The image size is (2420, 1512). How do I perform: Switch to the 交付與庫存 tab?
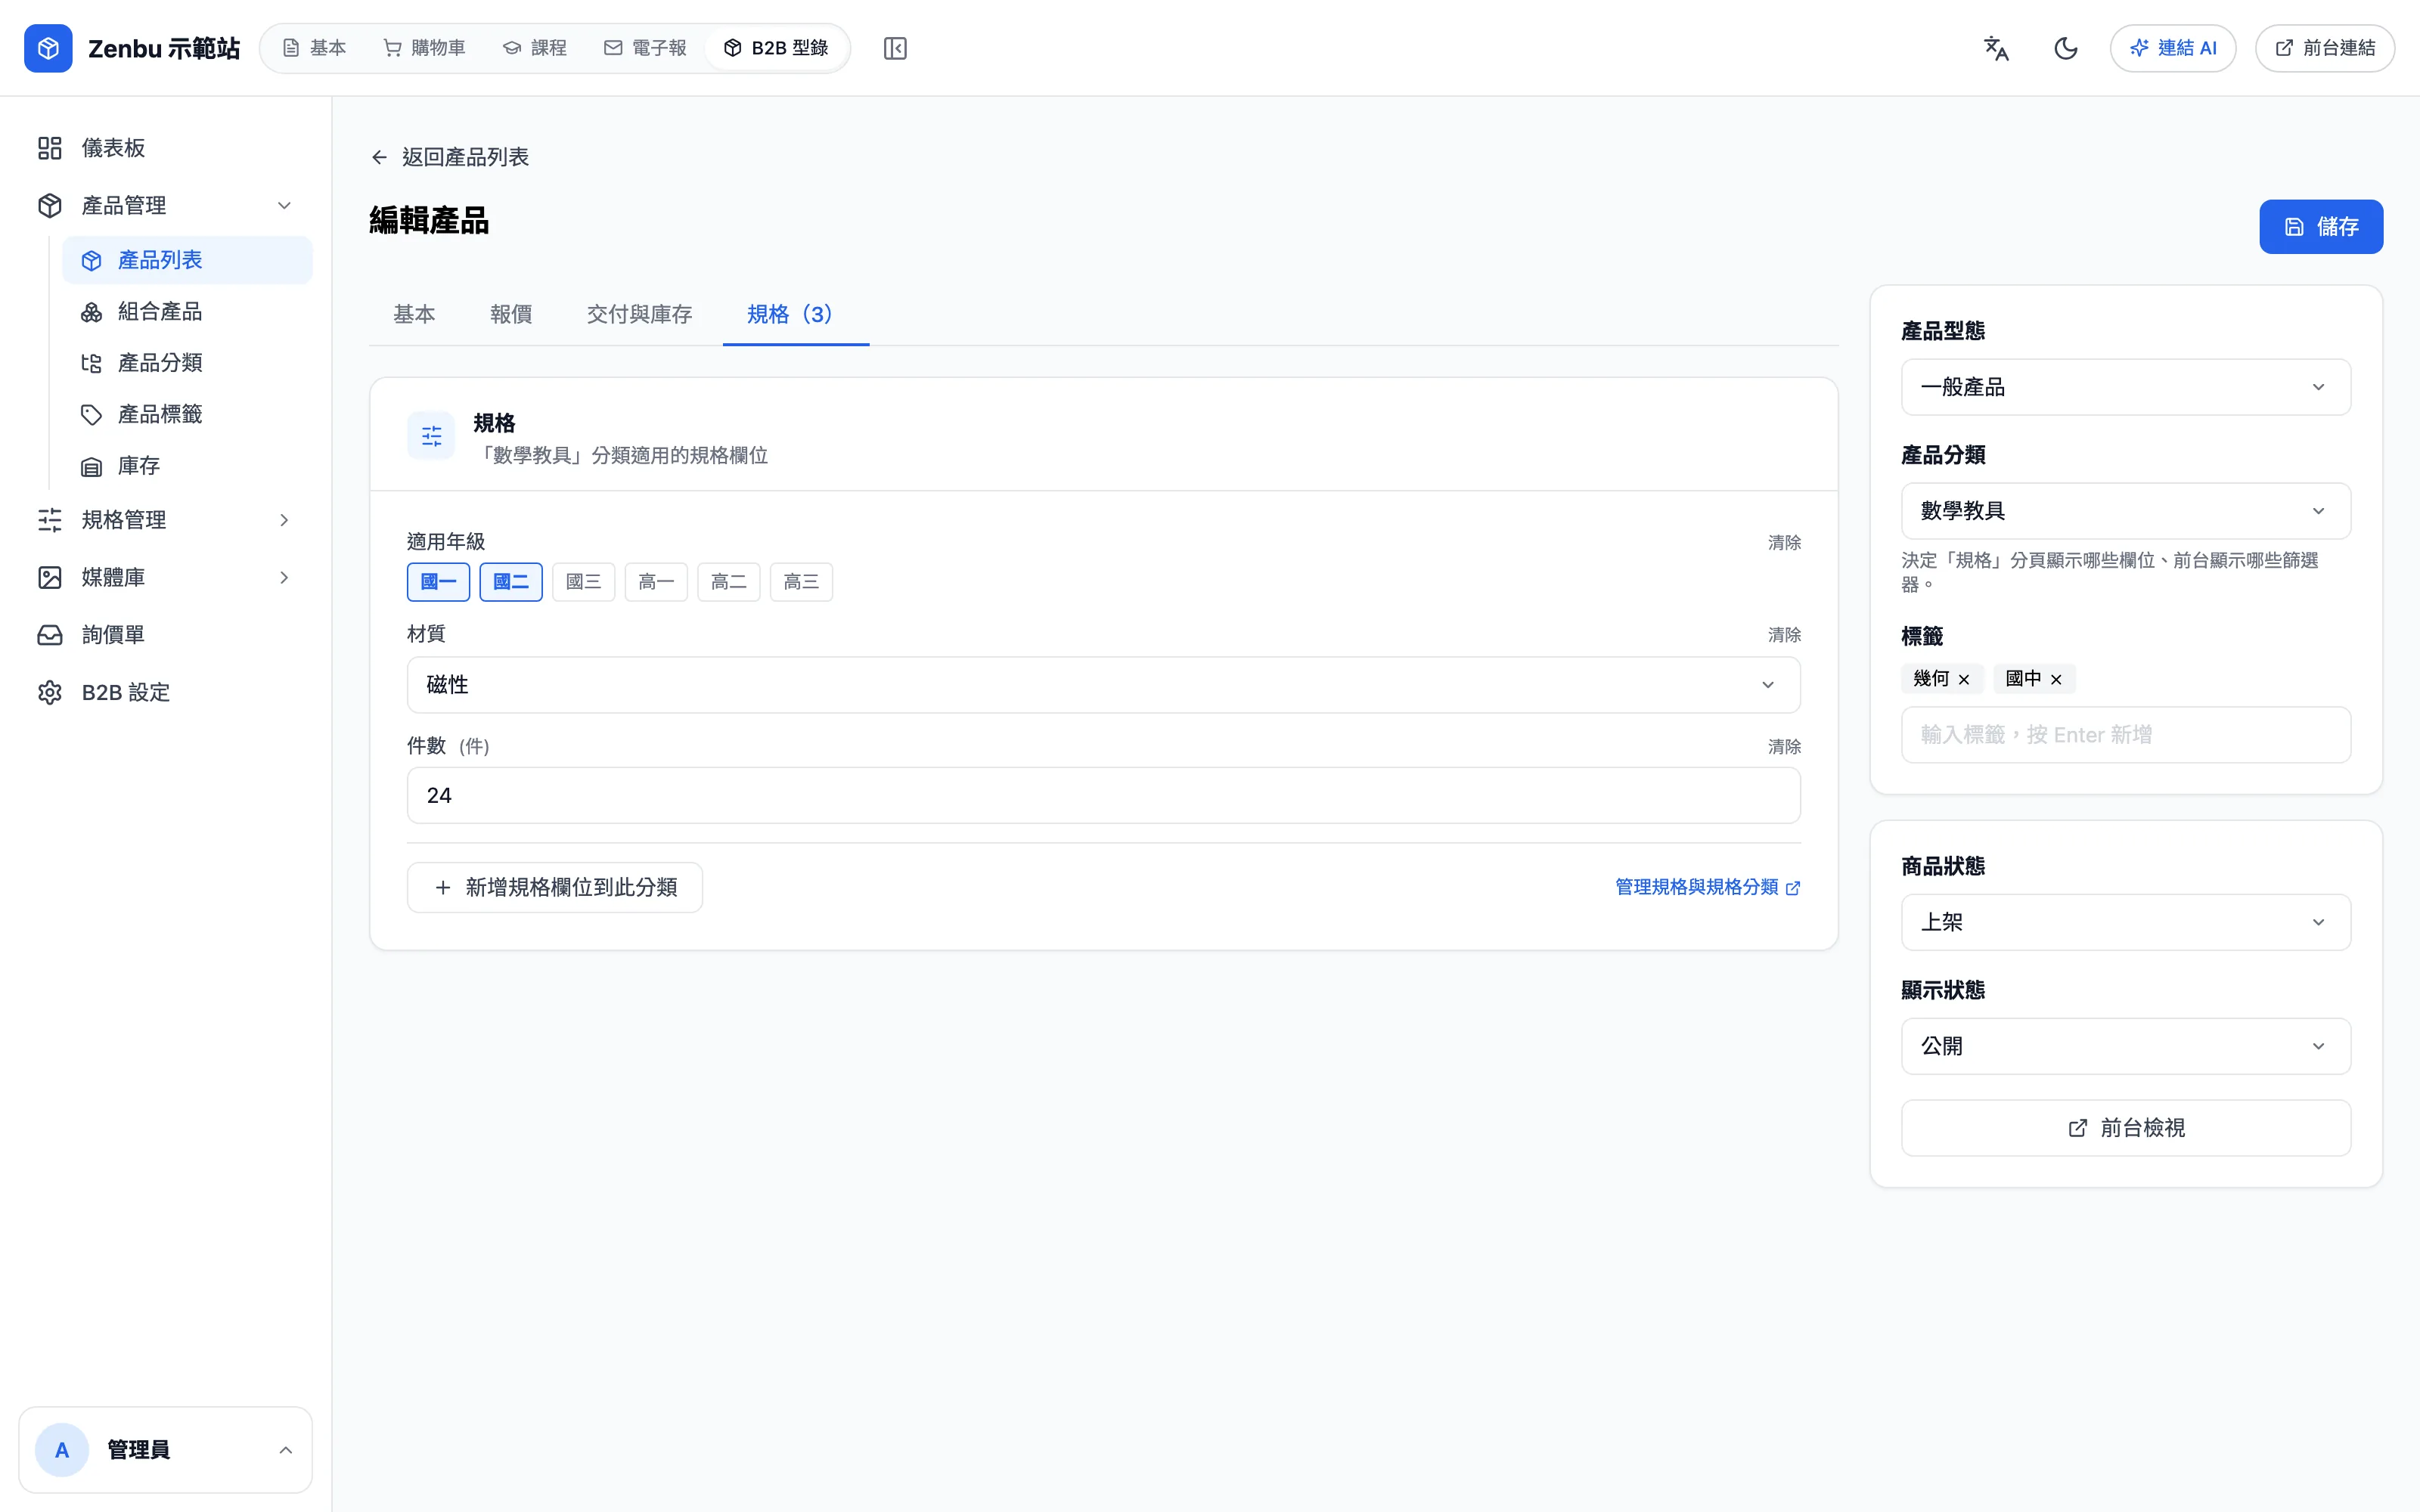pos(639,314)
